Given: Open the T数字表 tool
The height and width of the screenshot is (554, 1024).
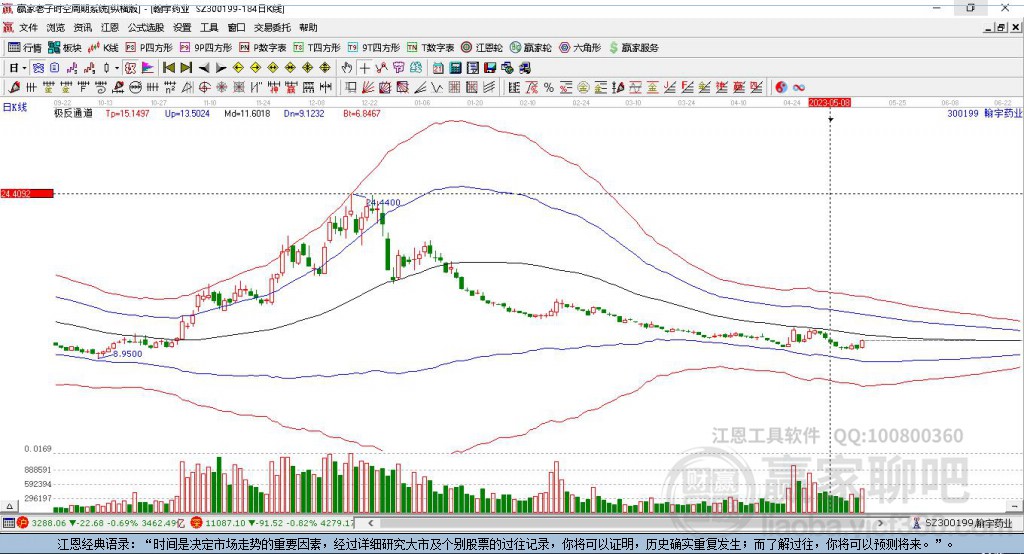Looking at the screenshot, I should click(430, 48).
